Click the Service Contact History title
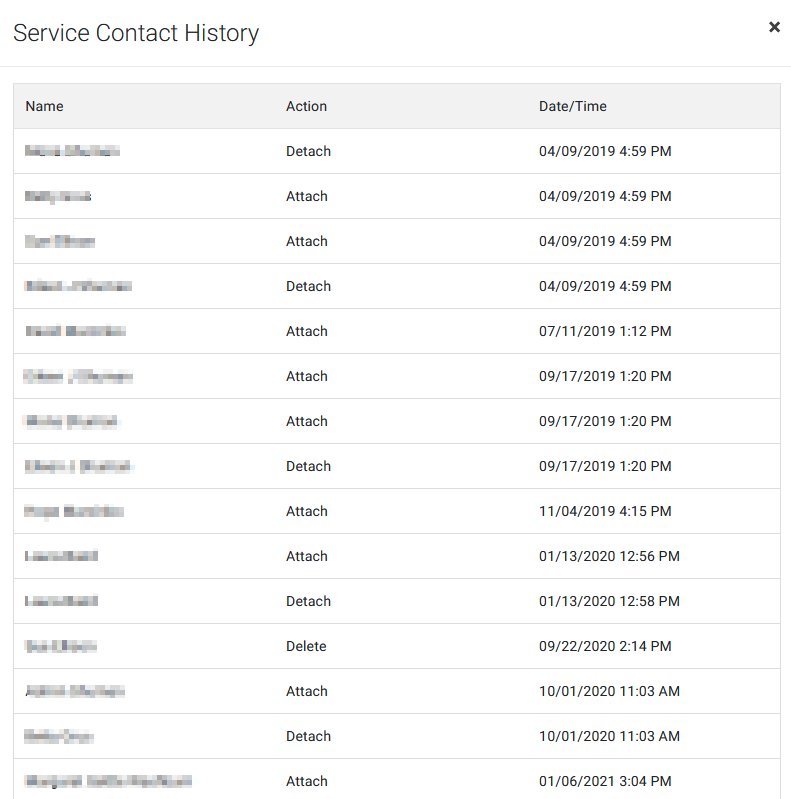Screen dimensions: 791x799 pyautogui.click(x=136, y=33)
